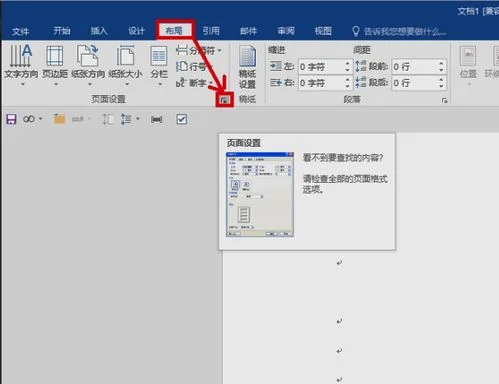Click the Save icon in quick toolbar
This screenshot has height=384, width=499.
coord(11,119)
